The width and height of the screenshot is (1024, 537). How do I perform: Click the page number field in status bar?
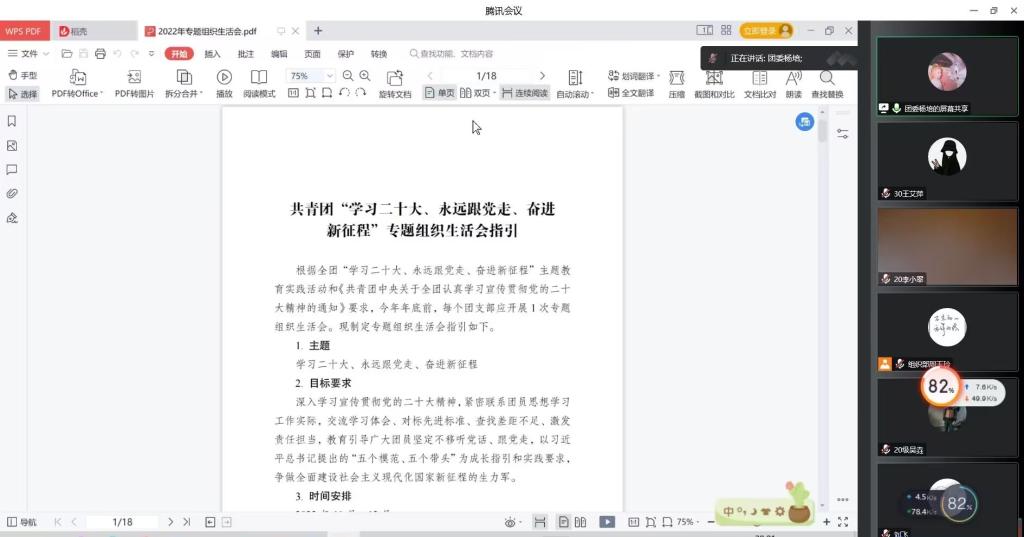[122, 522]
